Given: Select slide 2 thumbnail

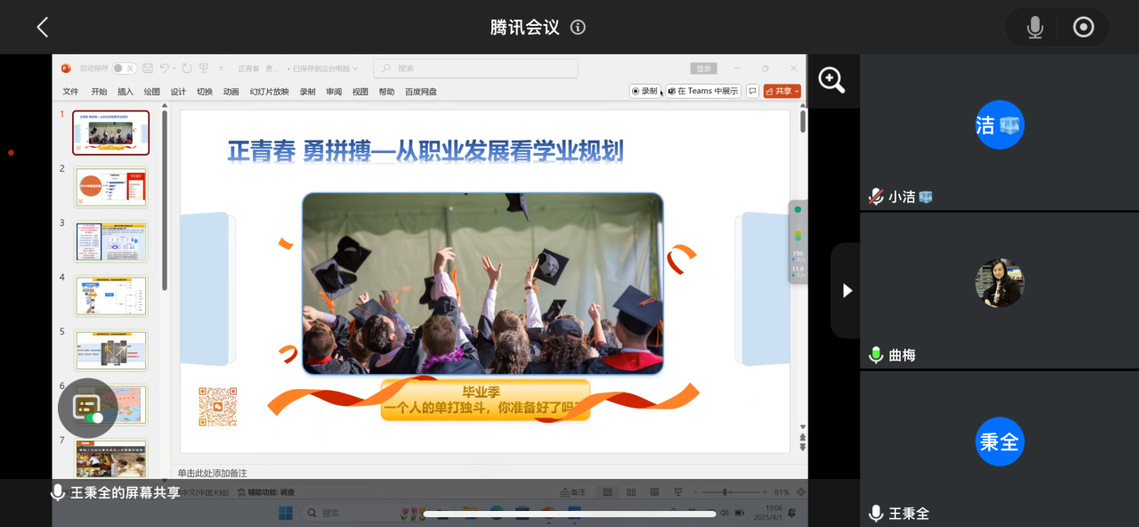Looking at the screenshot, I should pyautogui.click(x=110, y=187).
